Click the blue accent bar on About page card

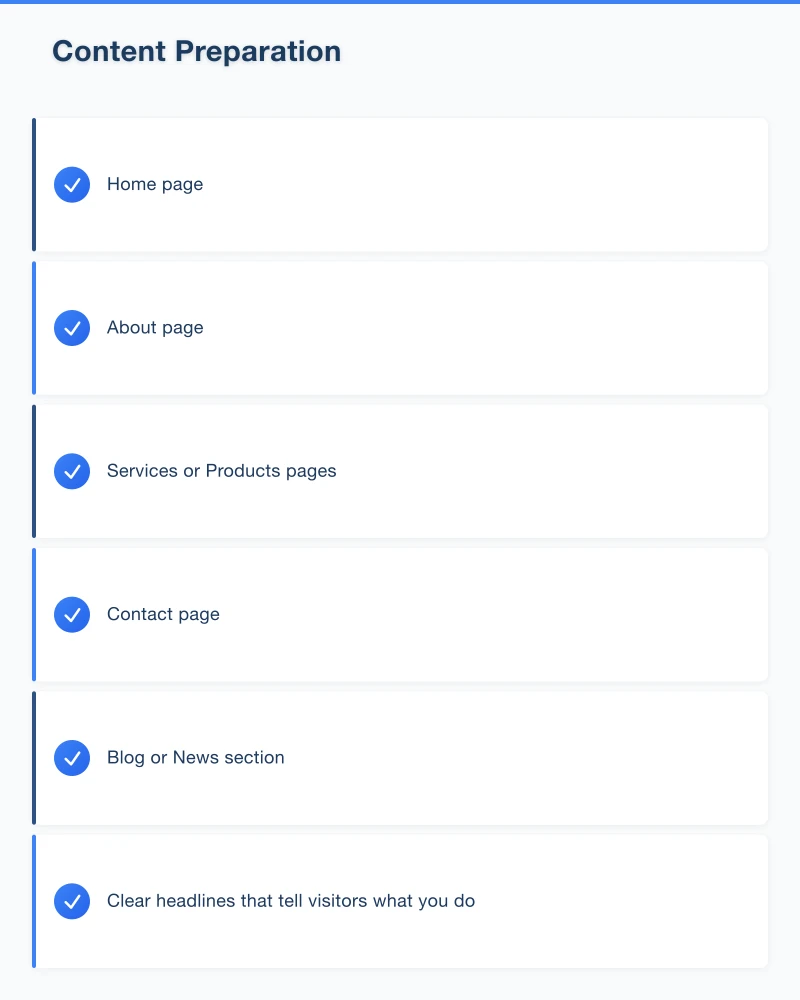click(x=34, y=327)
